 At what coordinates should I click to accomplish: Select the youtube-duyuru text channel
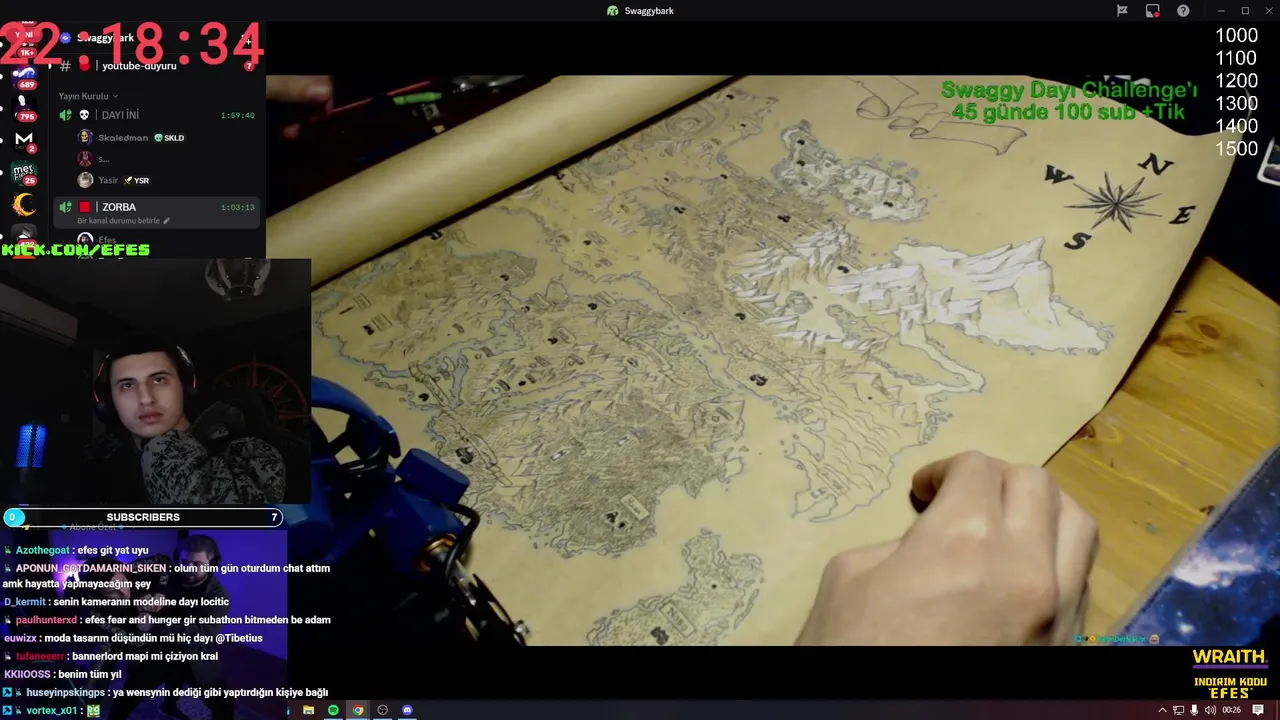coord(139,66)
